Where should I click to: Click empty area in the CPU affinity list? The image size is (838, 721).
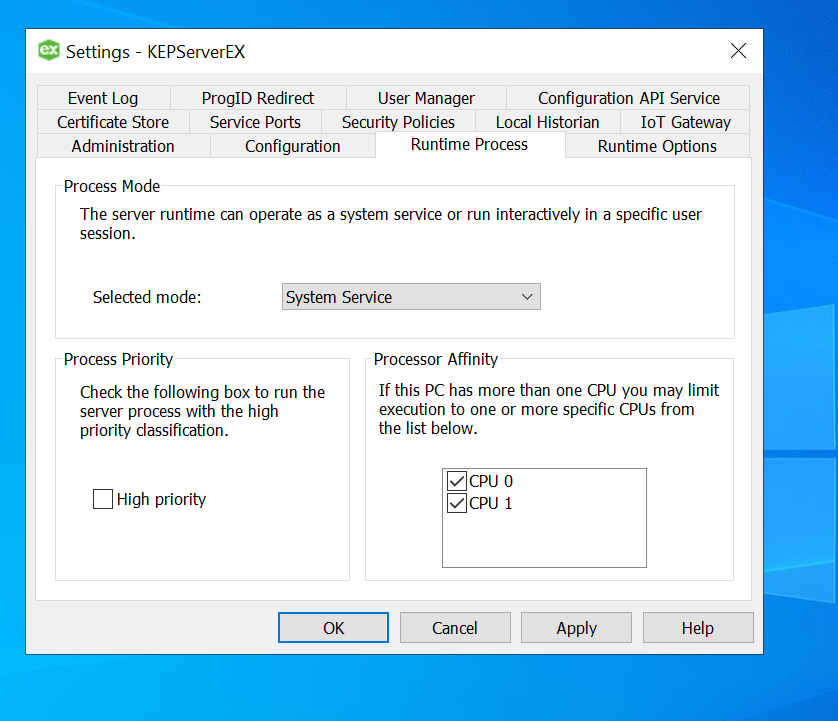544,543
